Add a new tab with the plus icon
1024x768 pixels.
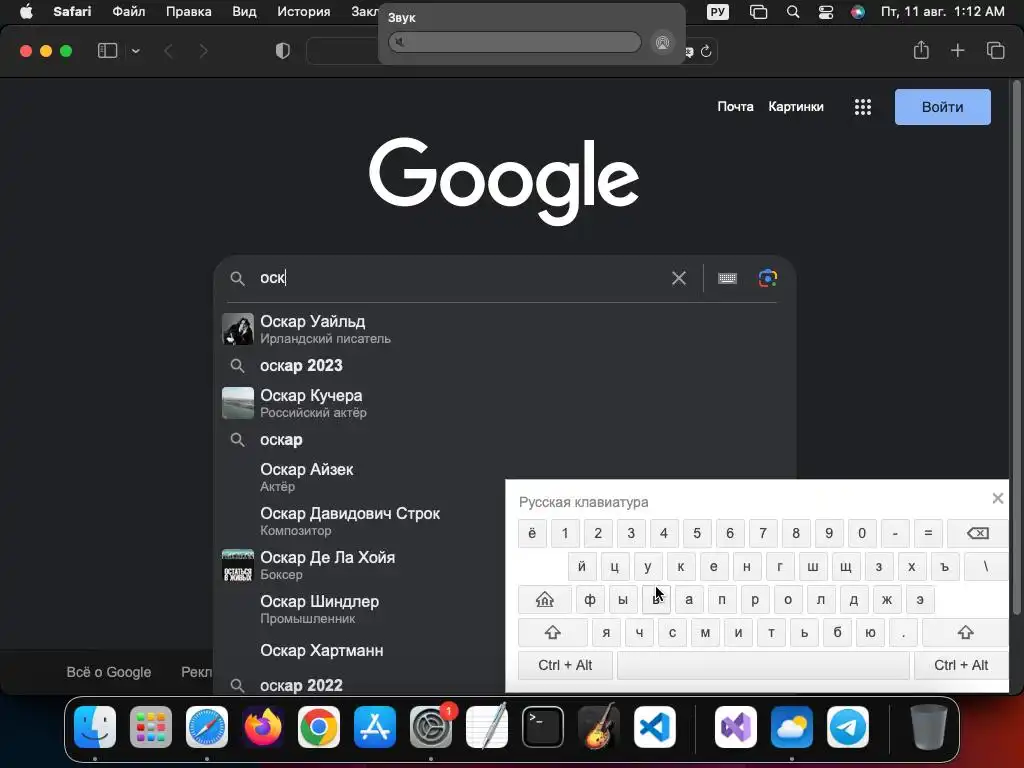(957, 50)
